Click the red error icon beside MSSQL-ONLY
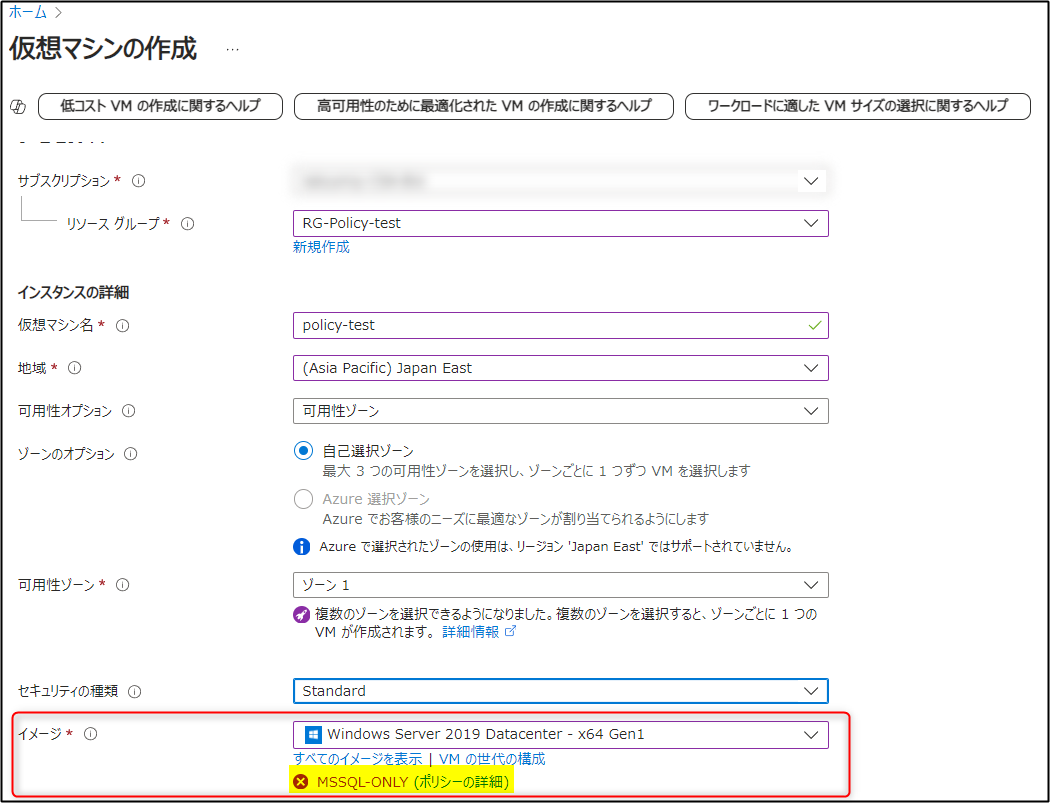This screenshot has width=1050, height=803. 301,782
